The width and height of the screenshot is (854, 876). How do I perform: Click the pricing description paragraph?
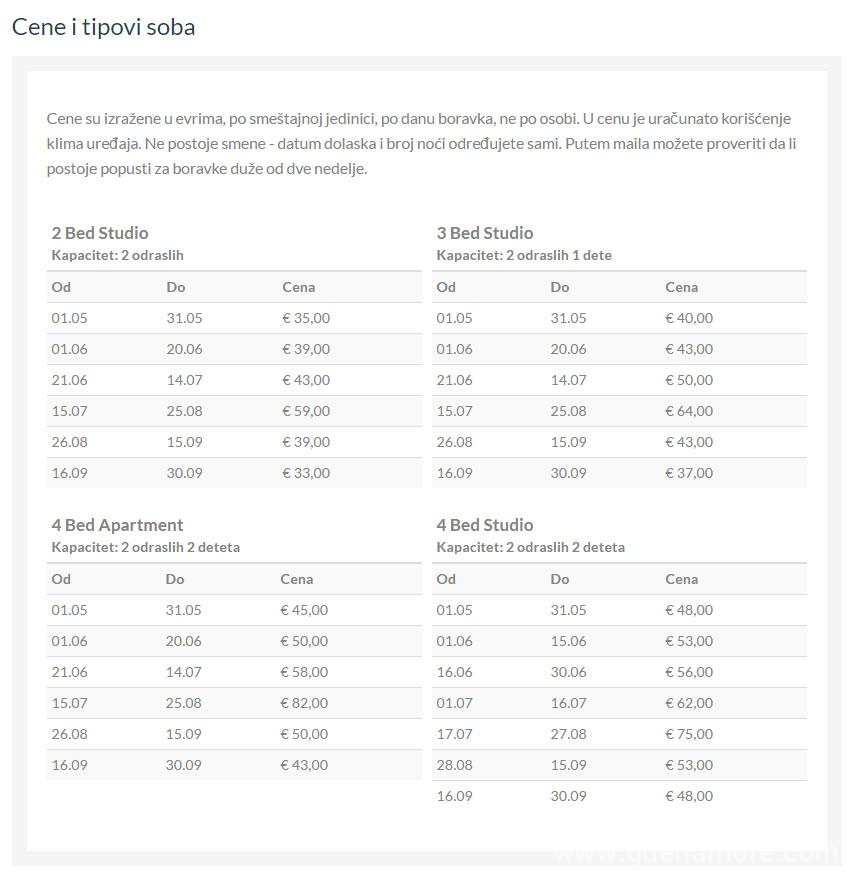point(420,144)
